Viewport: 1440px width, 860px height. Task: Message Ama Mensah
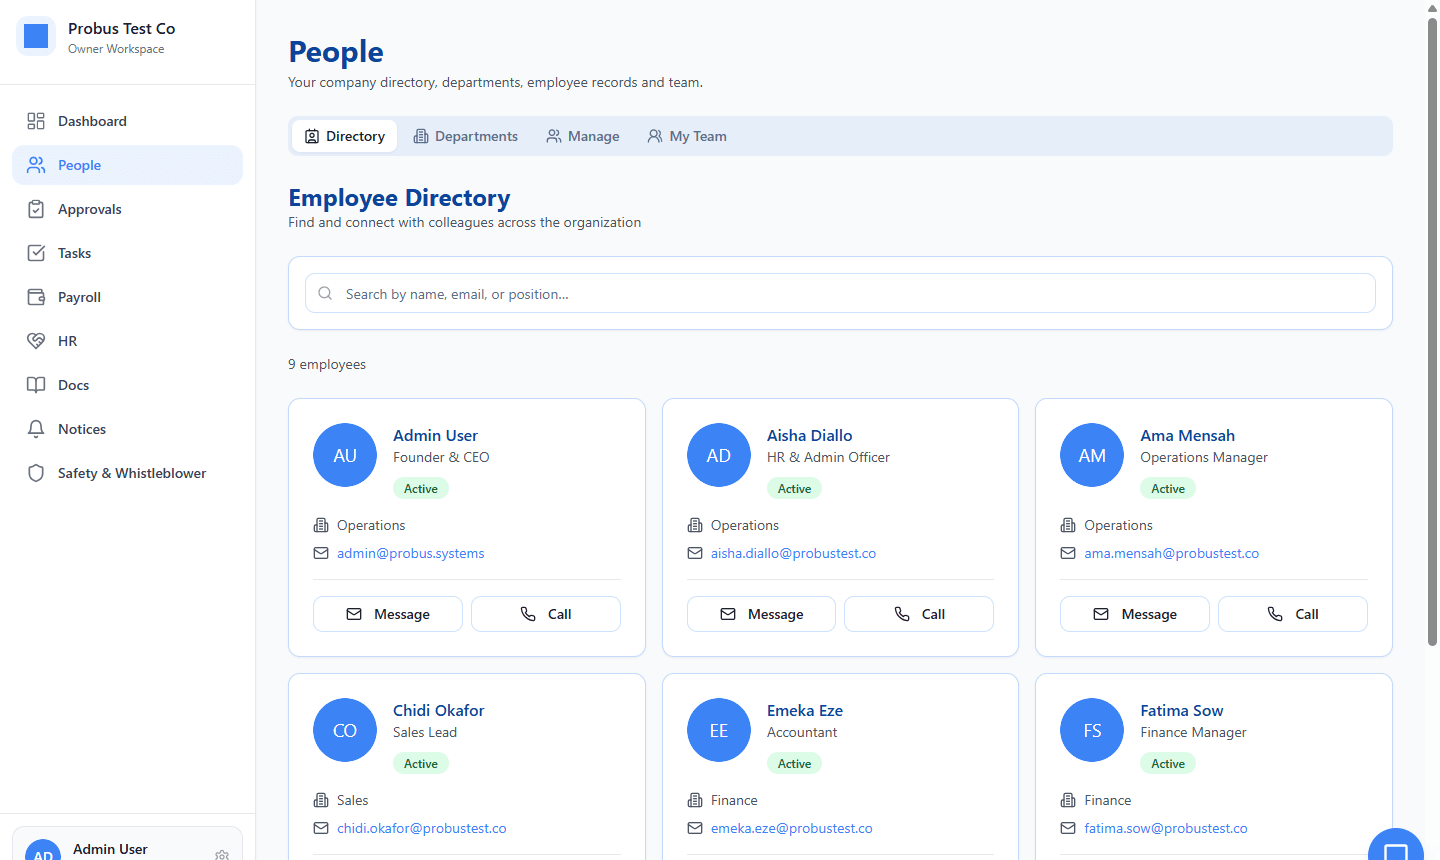tap(1135, 614)
